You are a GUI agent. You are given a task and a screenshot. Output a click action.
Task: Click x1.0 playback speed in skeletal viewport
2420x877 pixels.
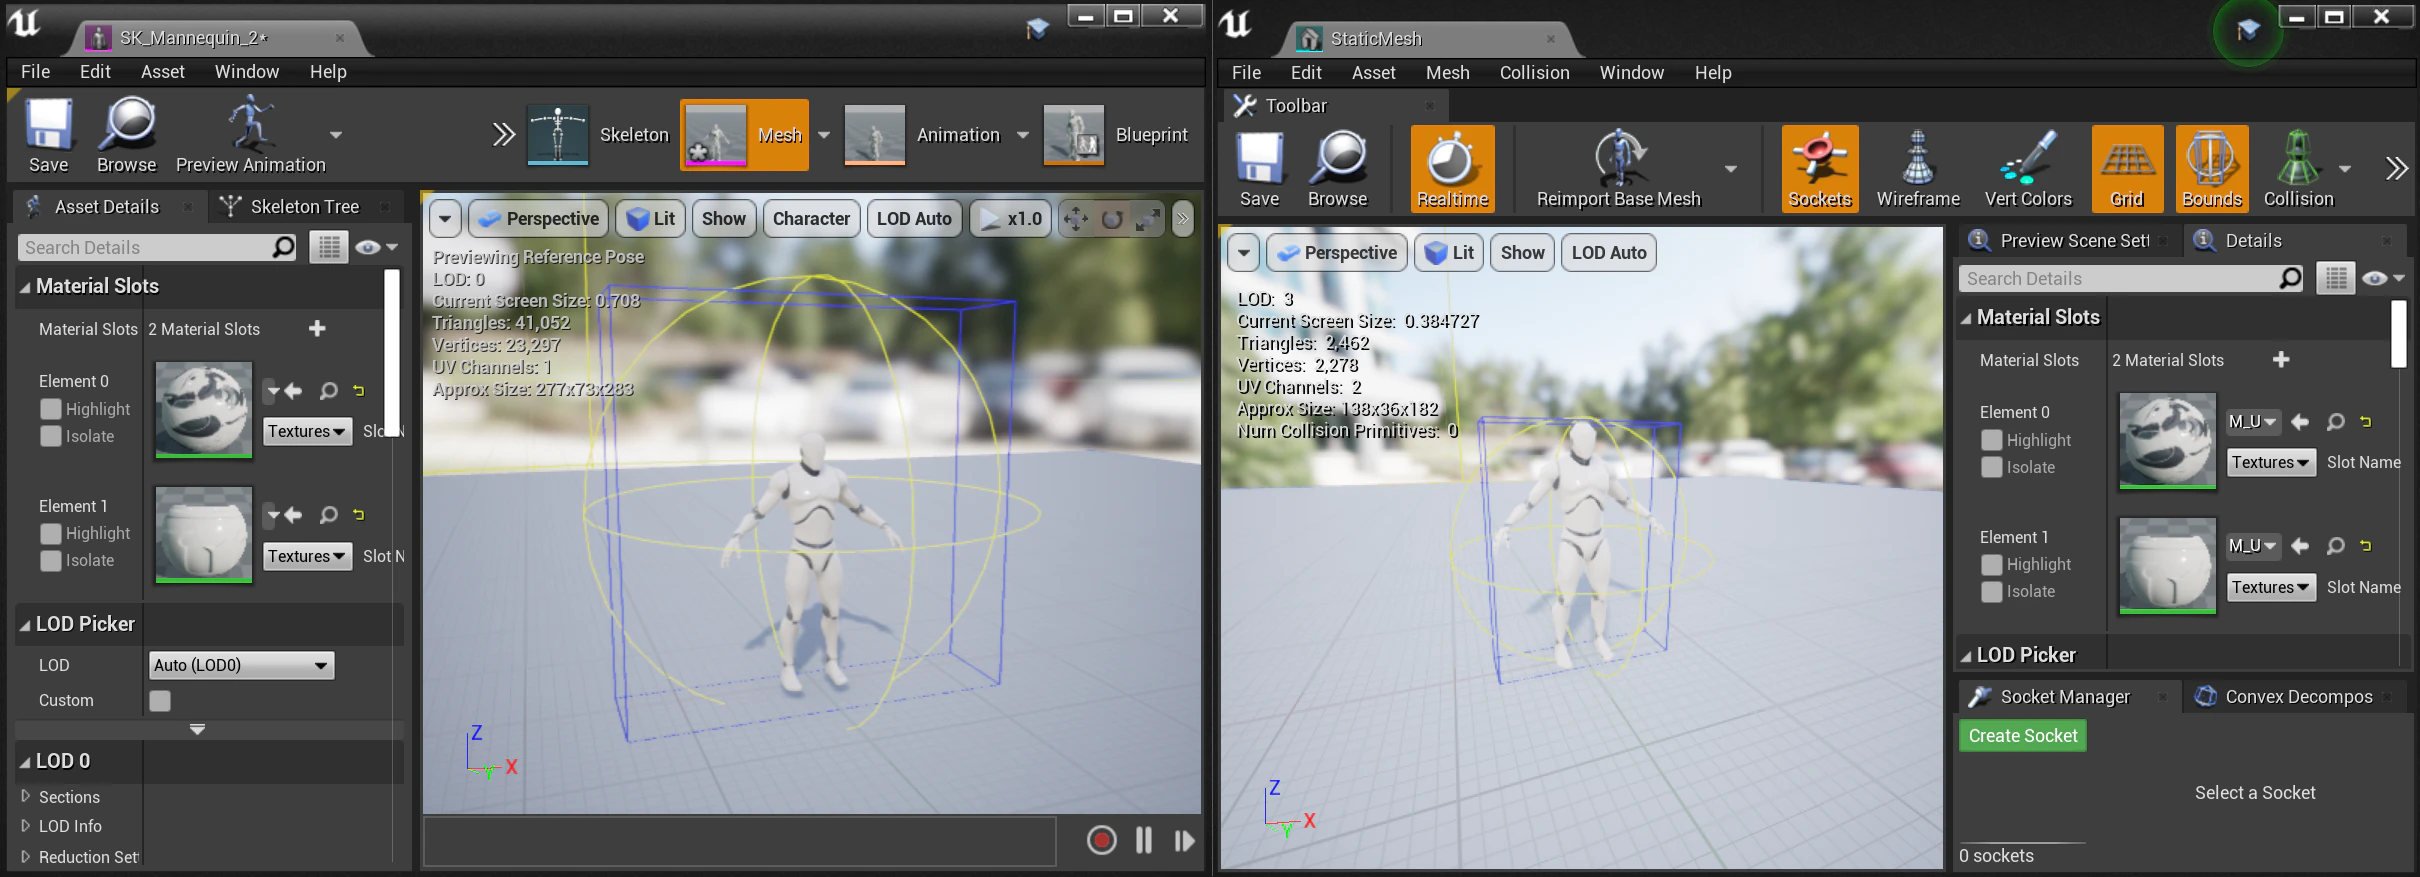point(1010,219)
